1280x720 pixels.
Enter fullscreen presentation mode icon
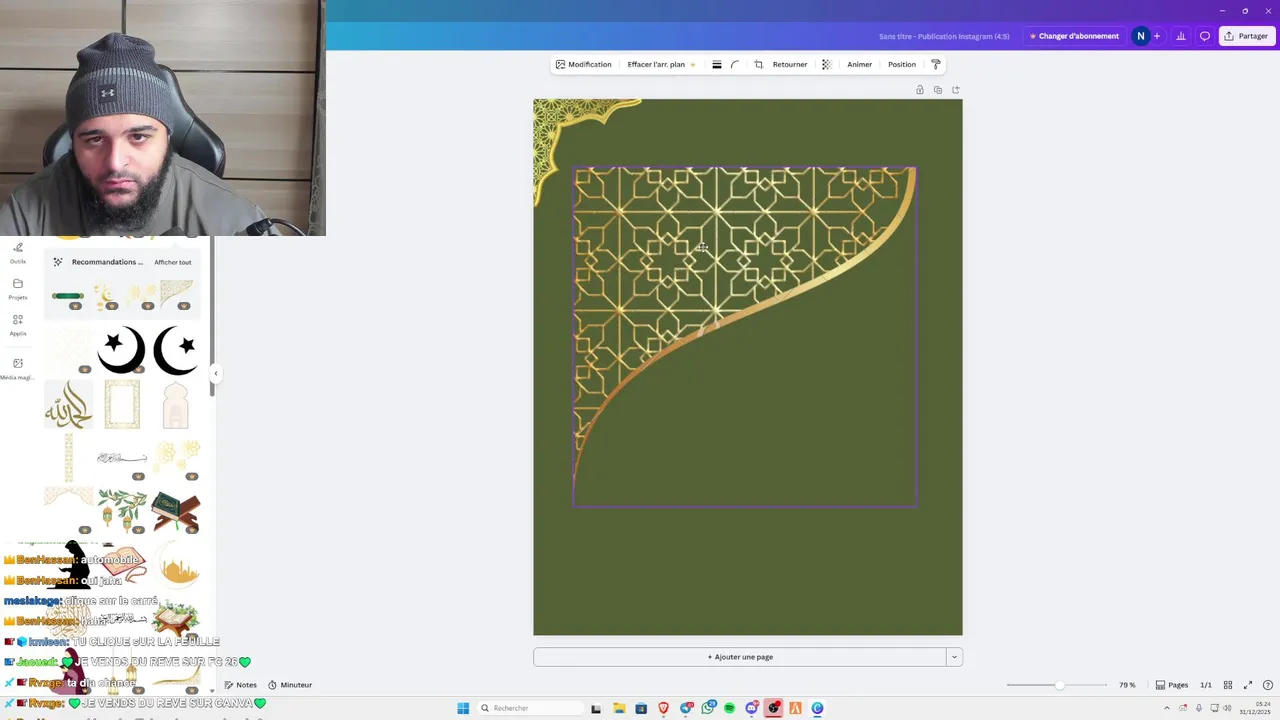coord(1248,685)
